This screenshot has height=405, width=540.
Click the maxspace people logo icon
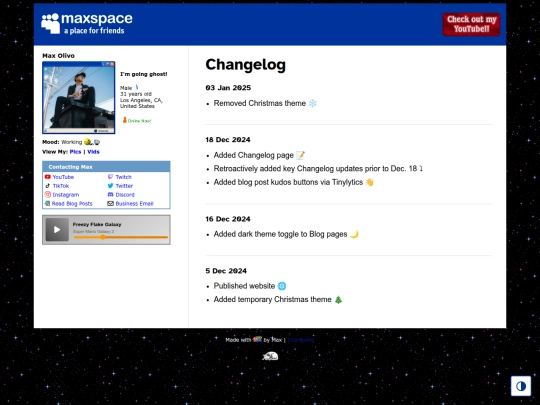[51, 23]
